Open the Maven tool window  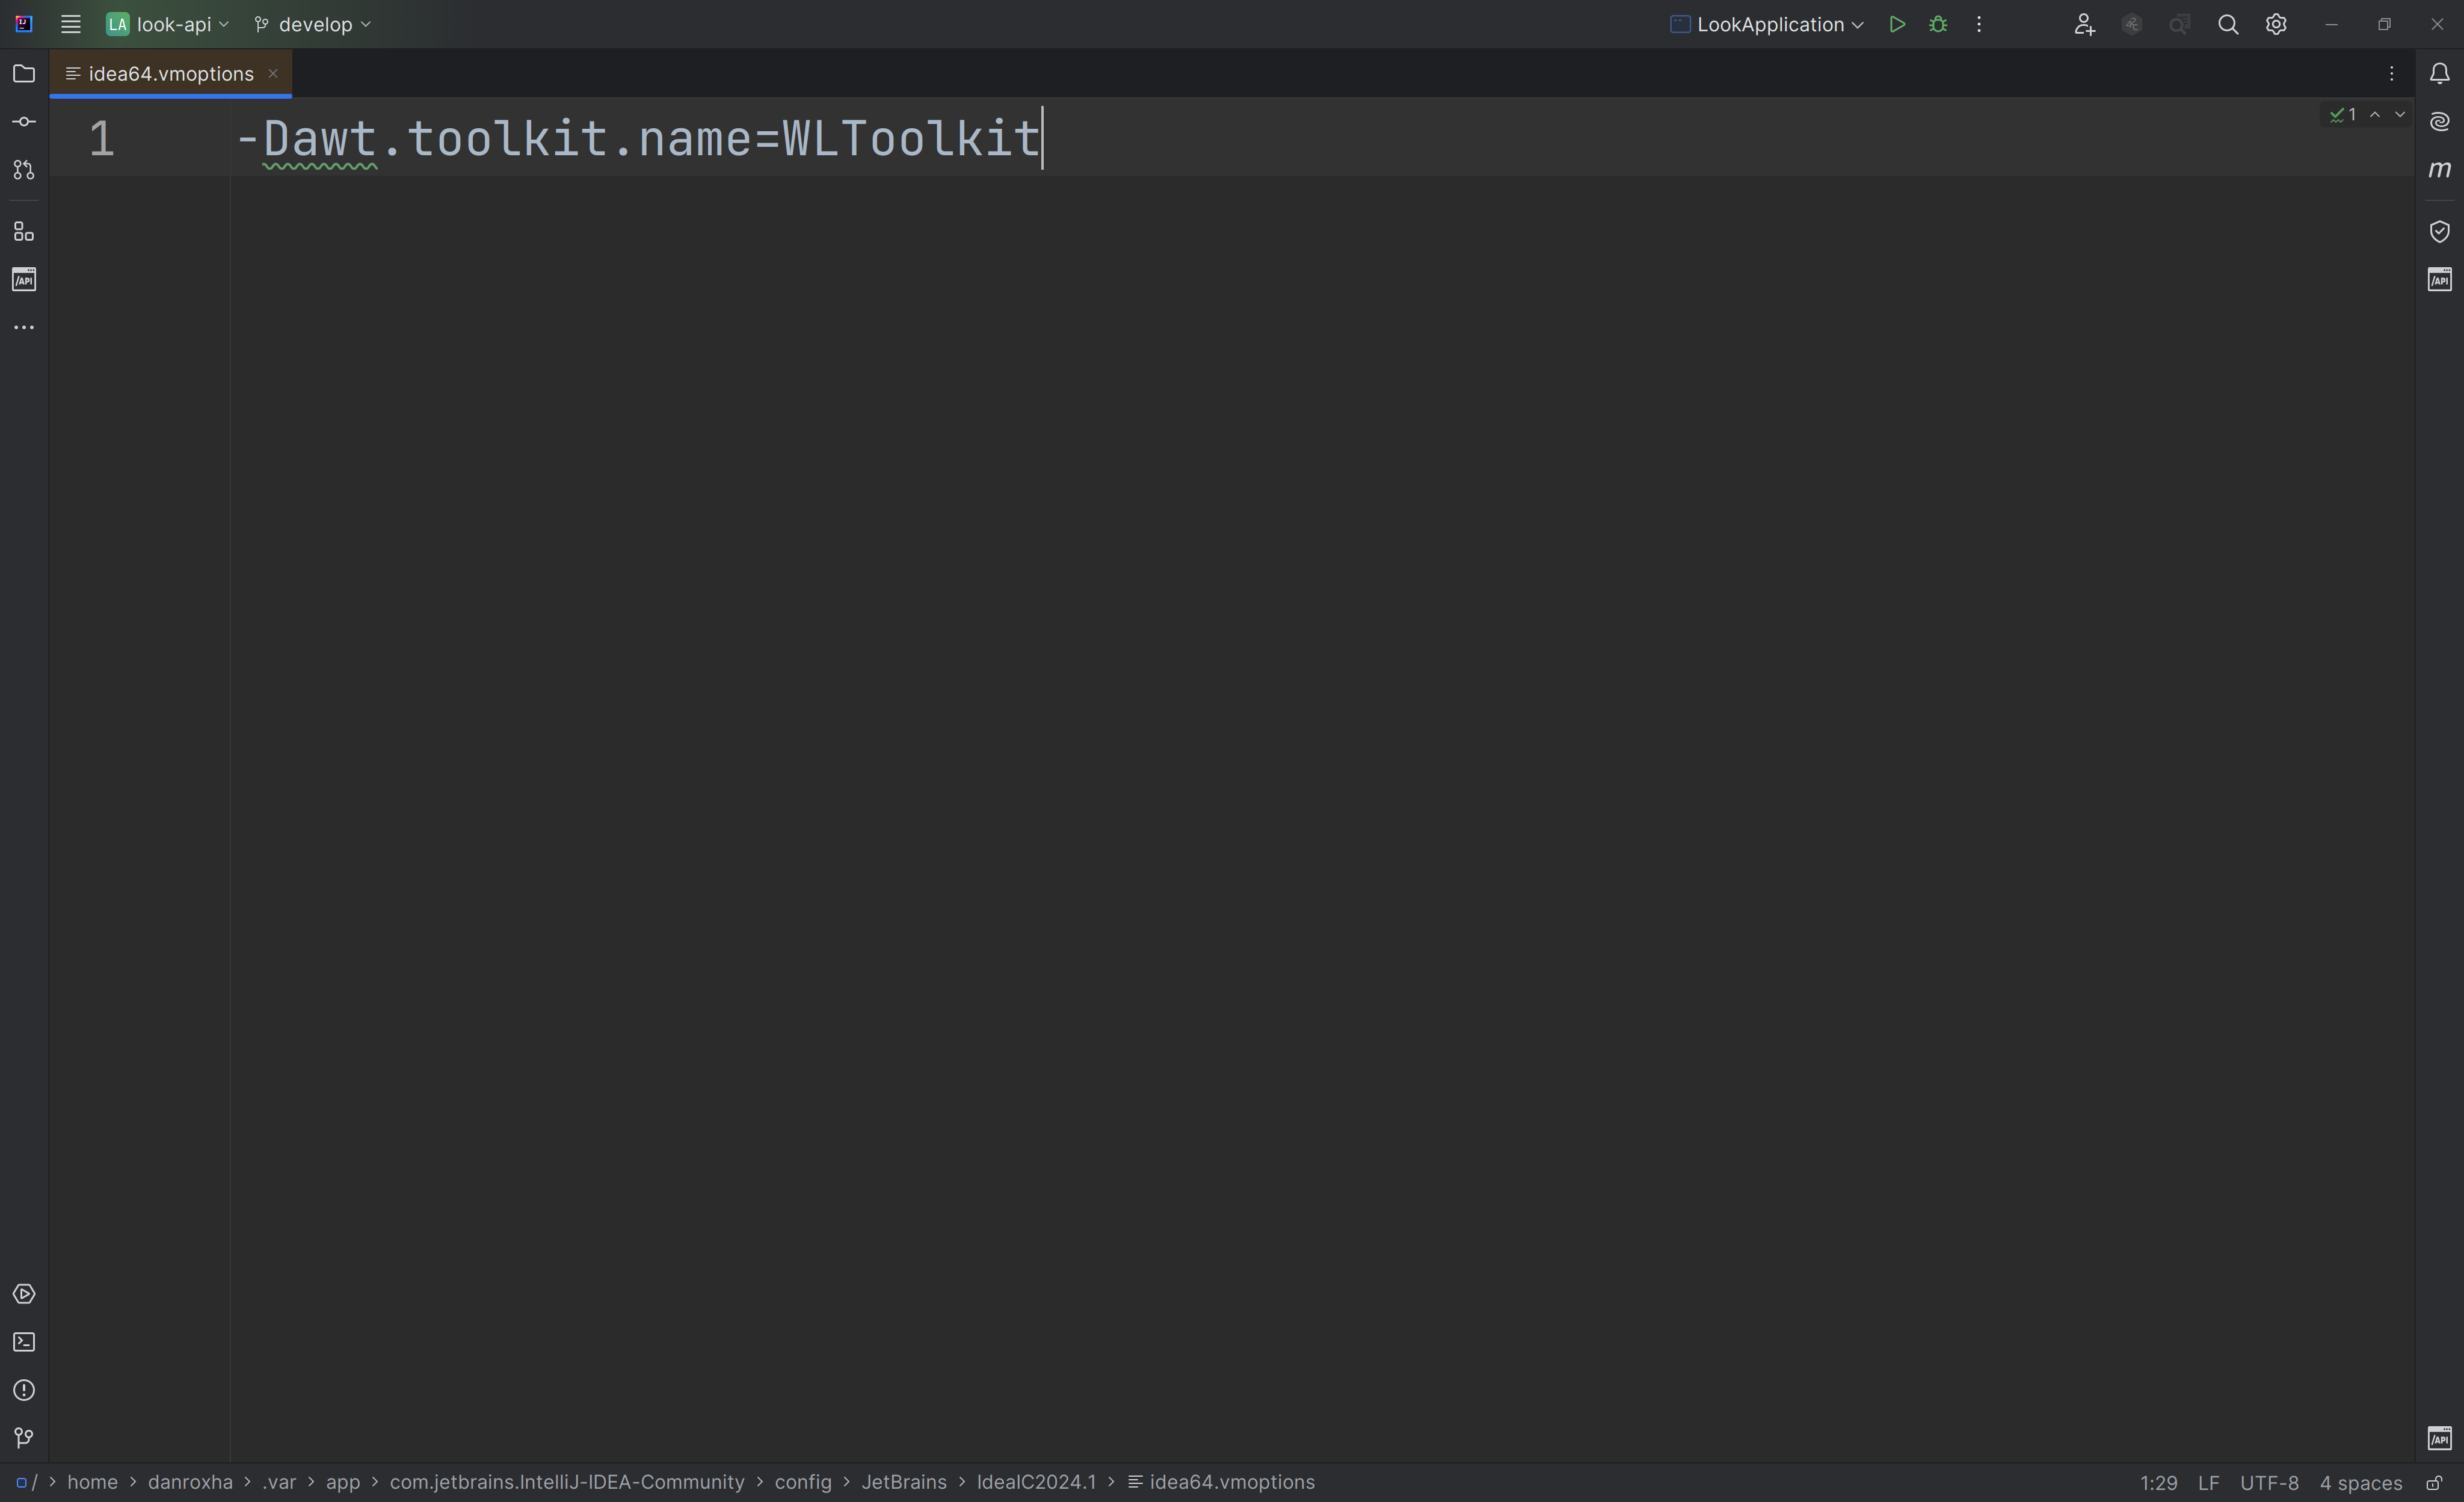(2440, 170)
